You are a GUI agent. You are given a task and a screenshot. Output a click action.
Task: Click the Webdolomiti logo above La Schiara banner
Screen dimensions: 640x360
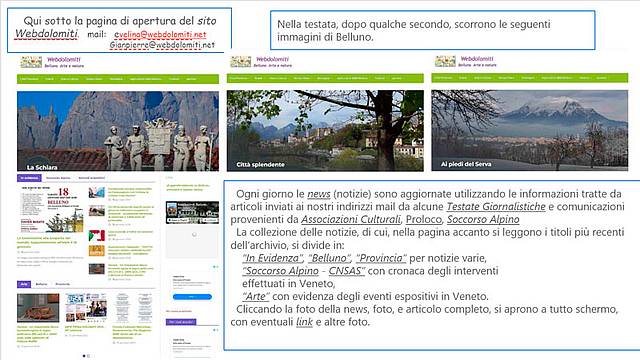tap(52, 62)
